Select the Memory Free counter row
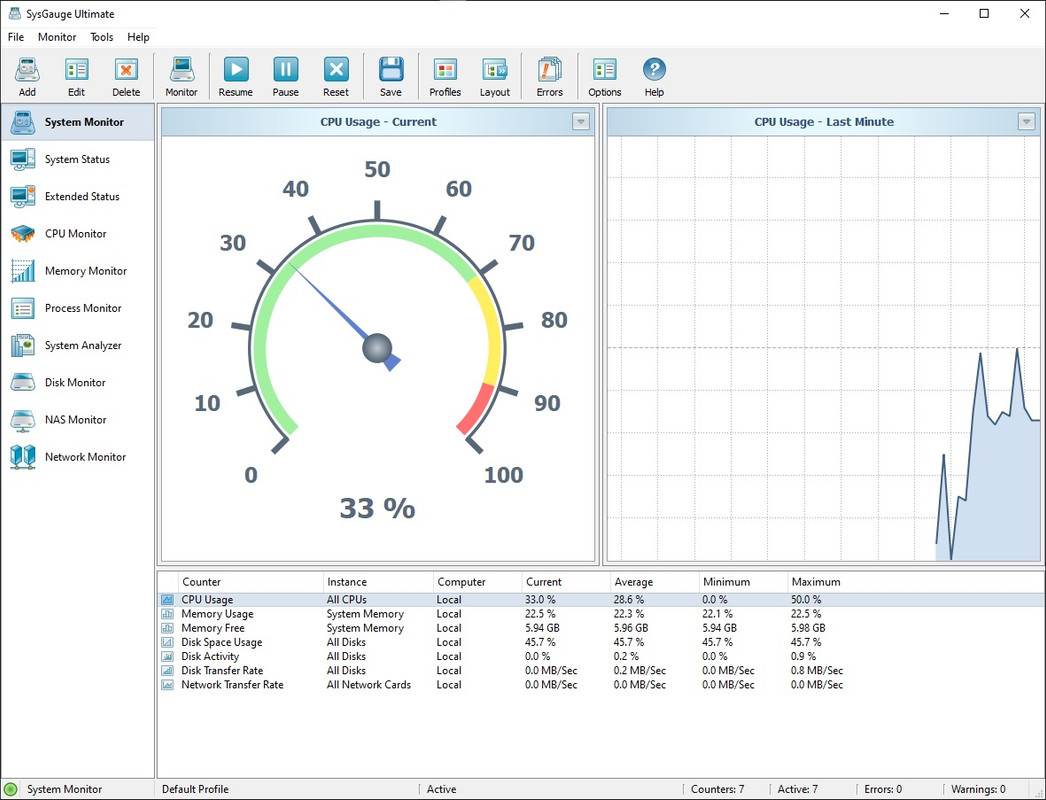The image size is (1046, 800). [601, 628]
